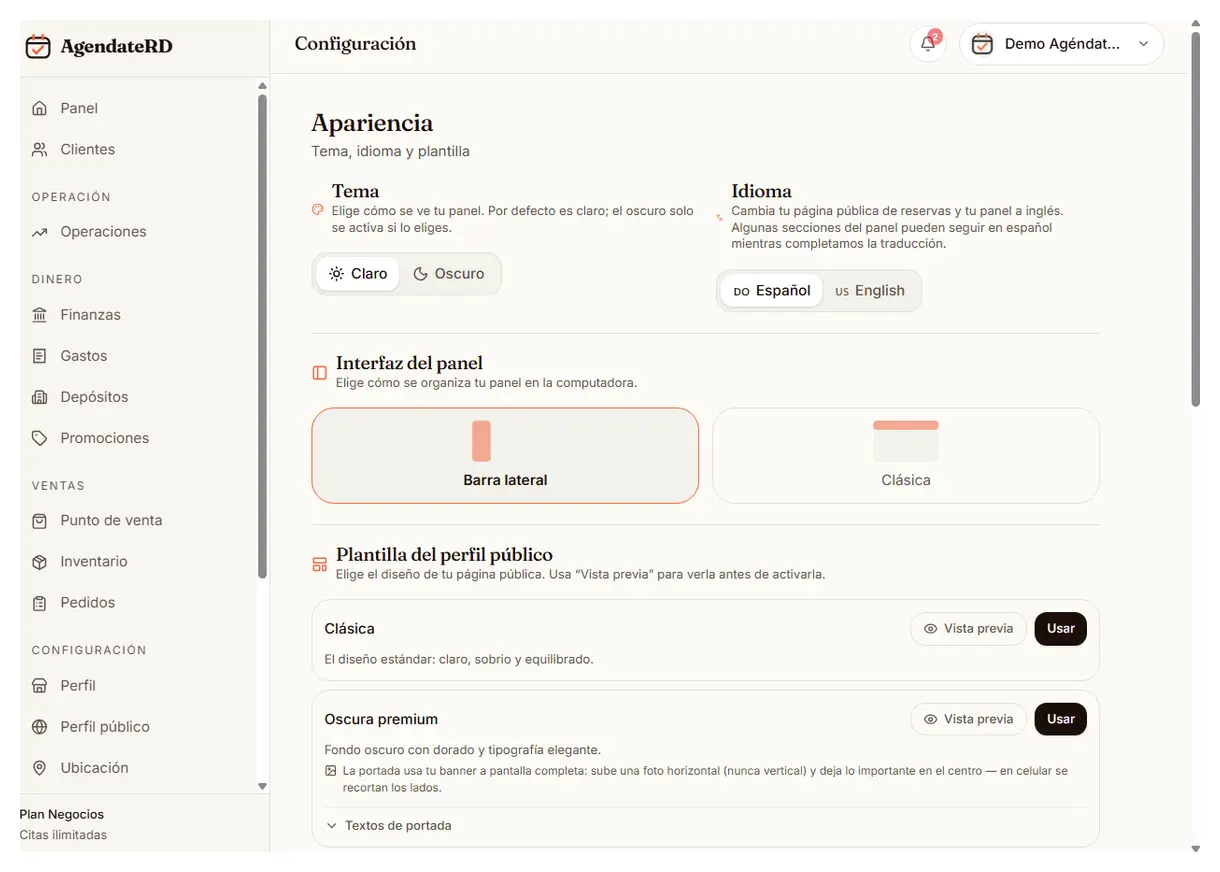Open the notifications bell icon
This screenshot has width=1220, height=872.
pos(928,44)
